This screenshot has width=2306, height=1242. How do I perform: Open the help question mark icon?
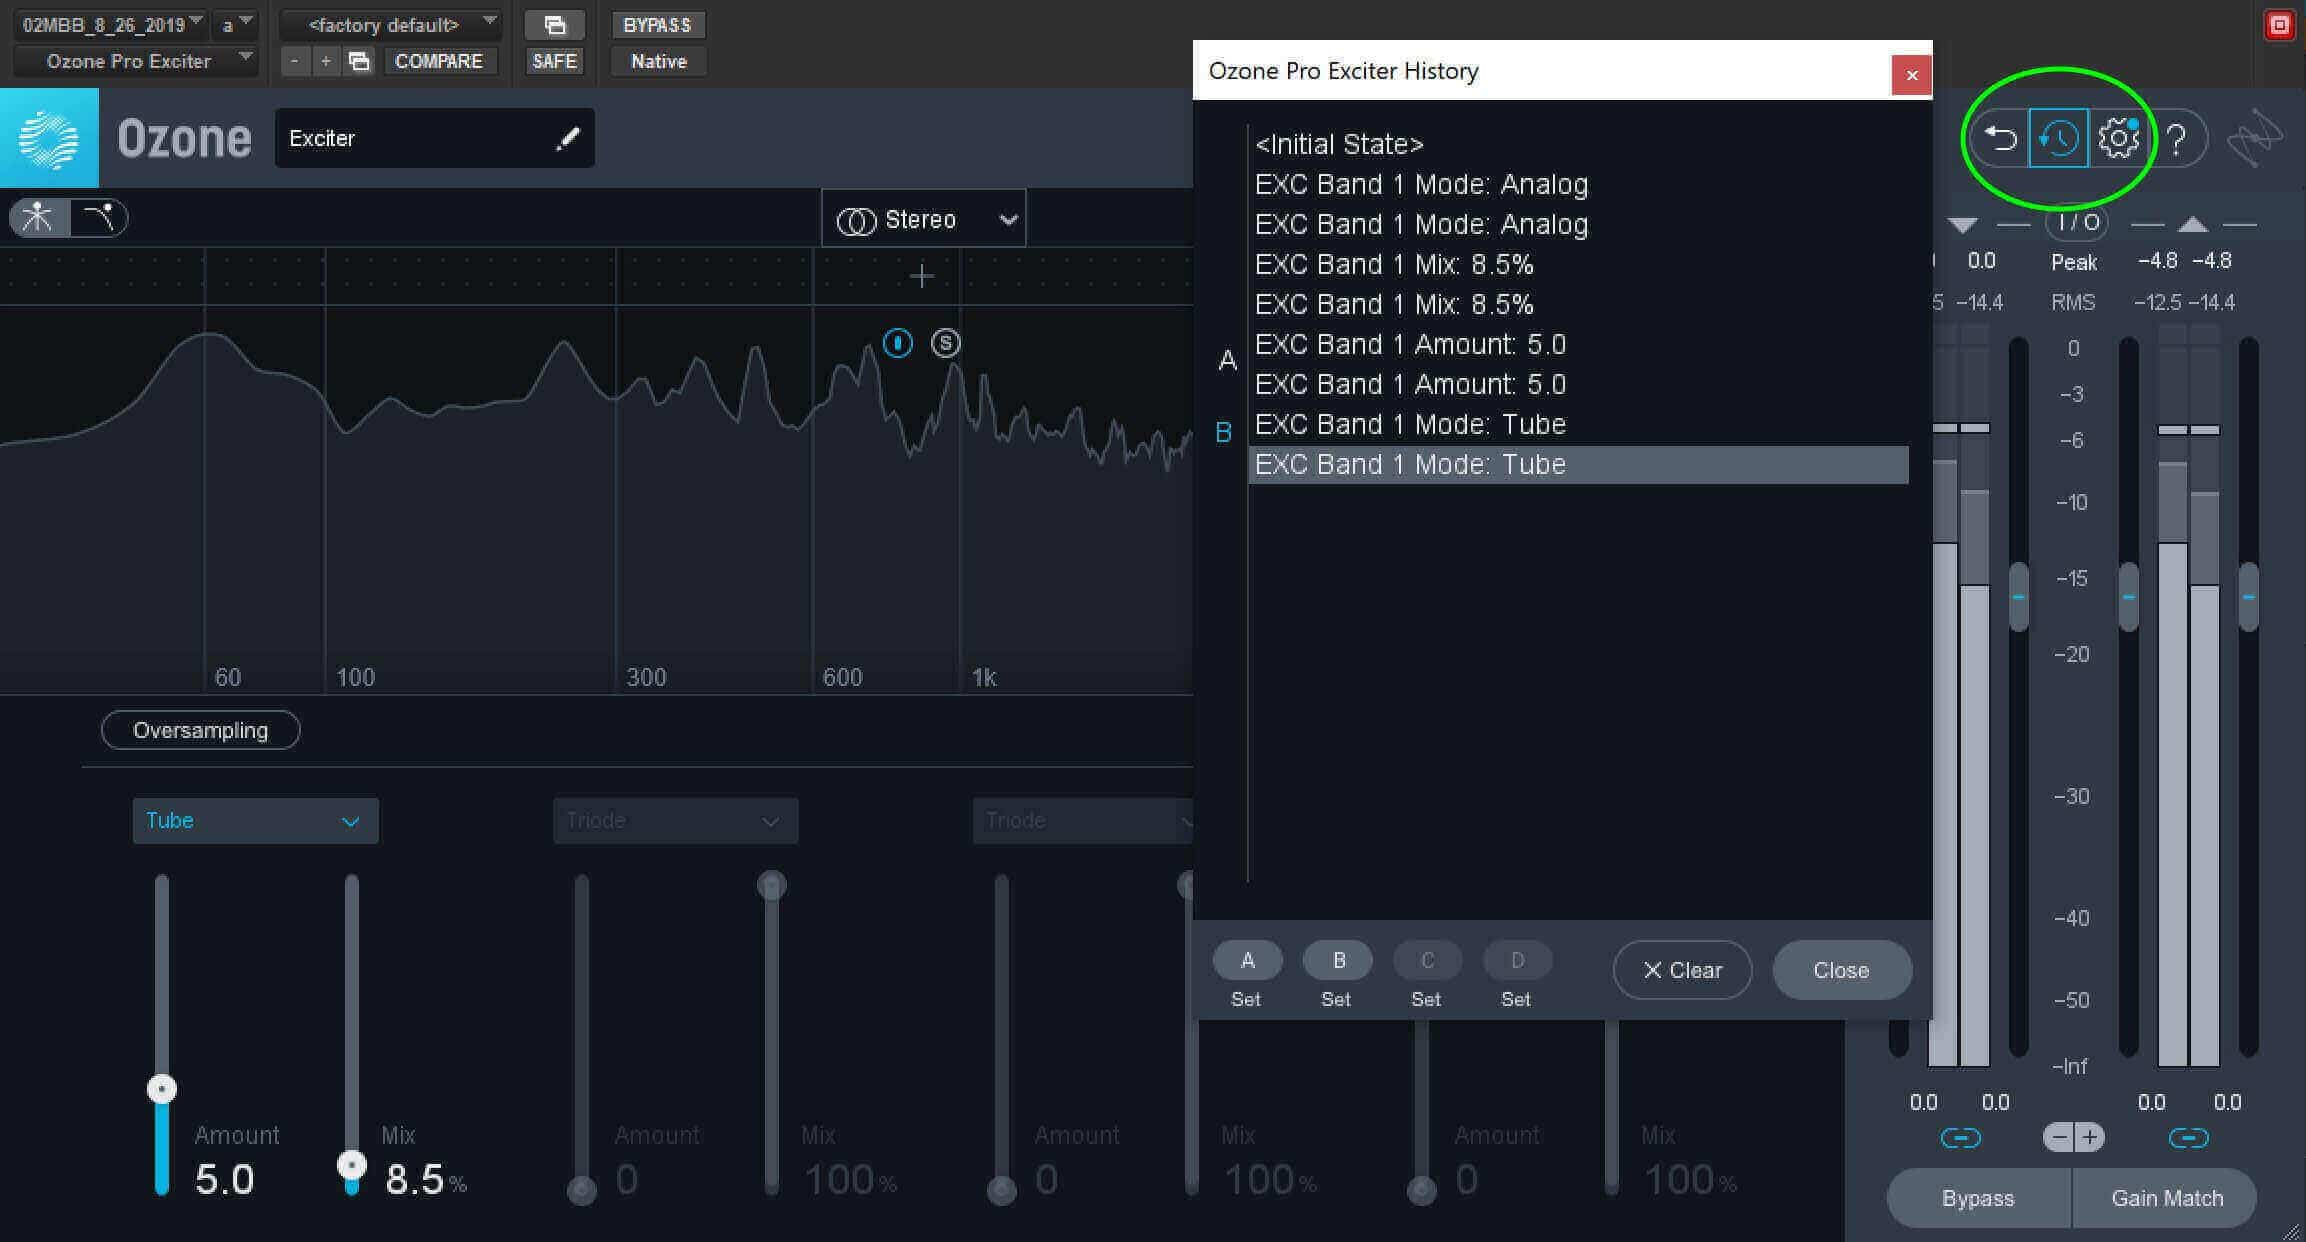[2176, 138]
